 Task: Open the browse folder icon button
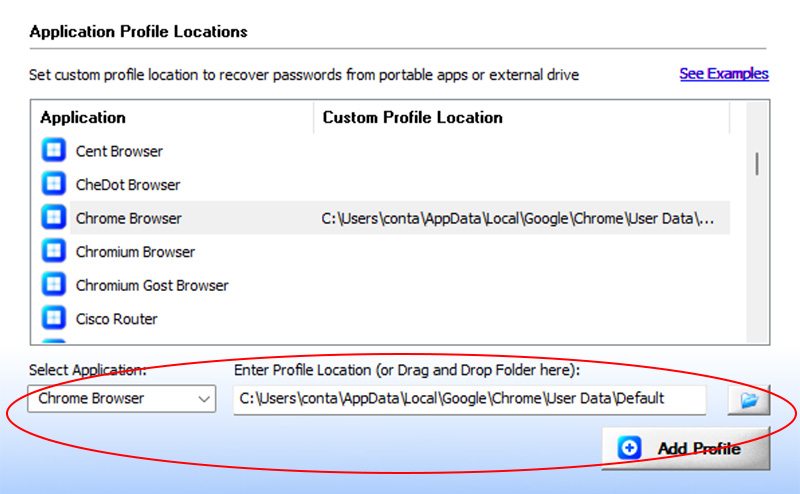point(748,400)
